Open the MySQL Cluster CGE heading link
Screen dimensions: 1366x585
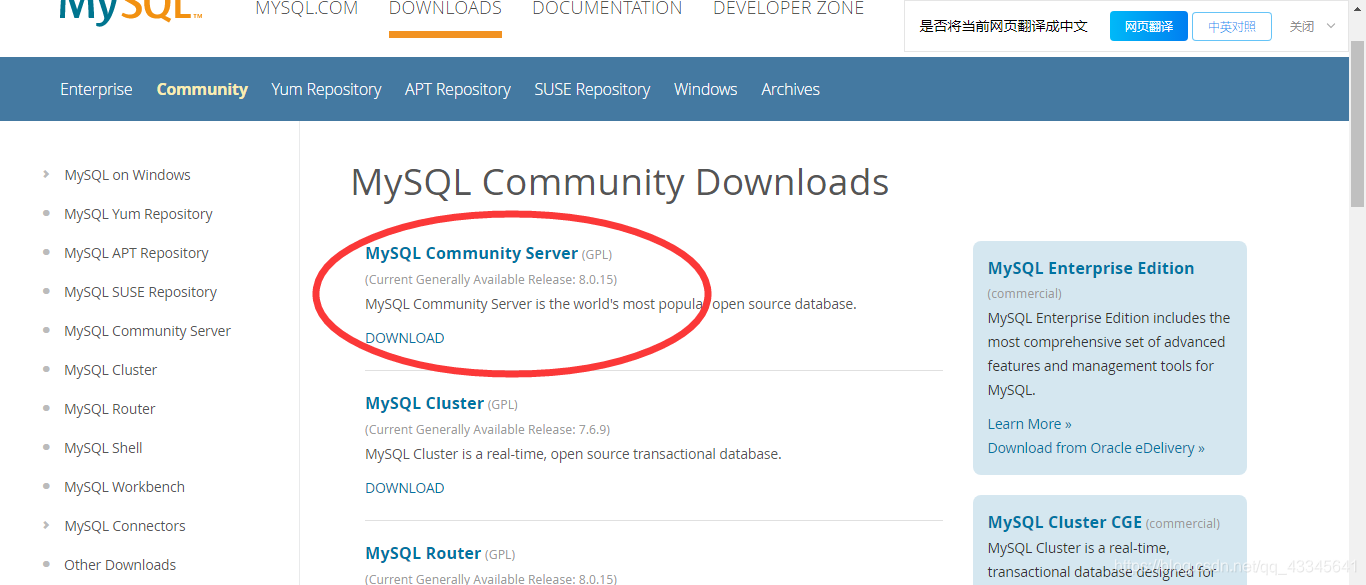click(1064, 522)
